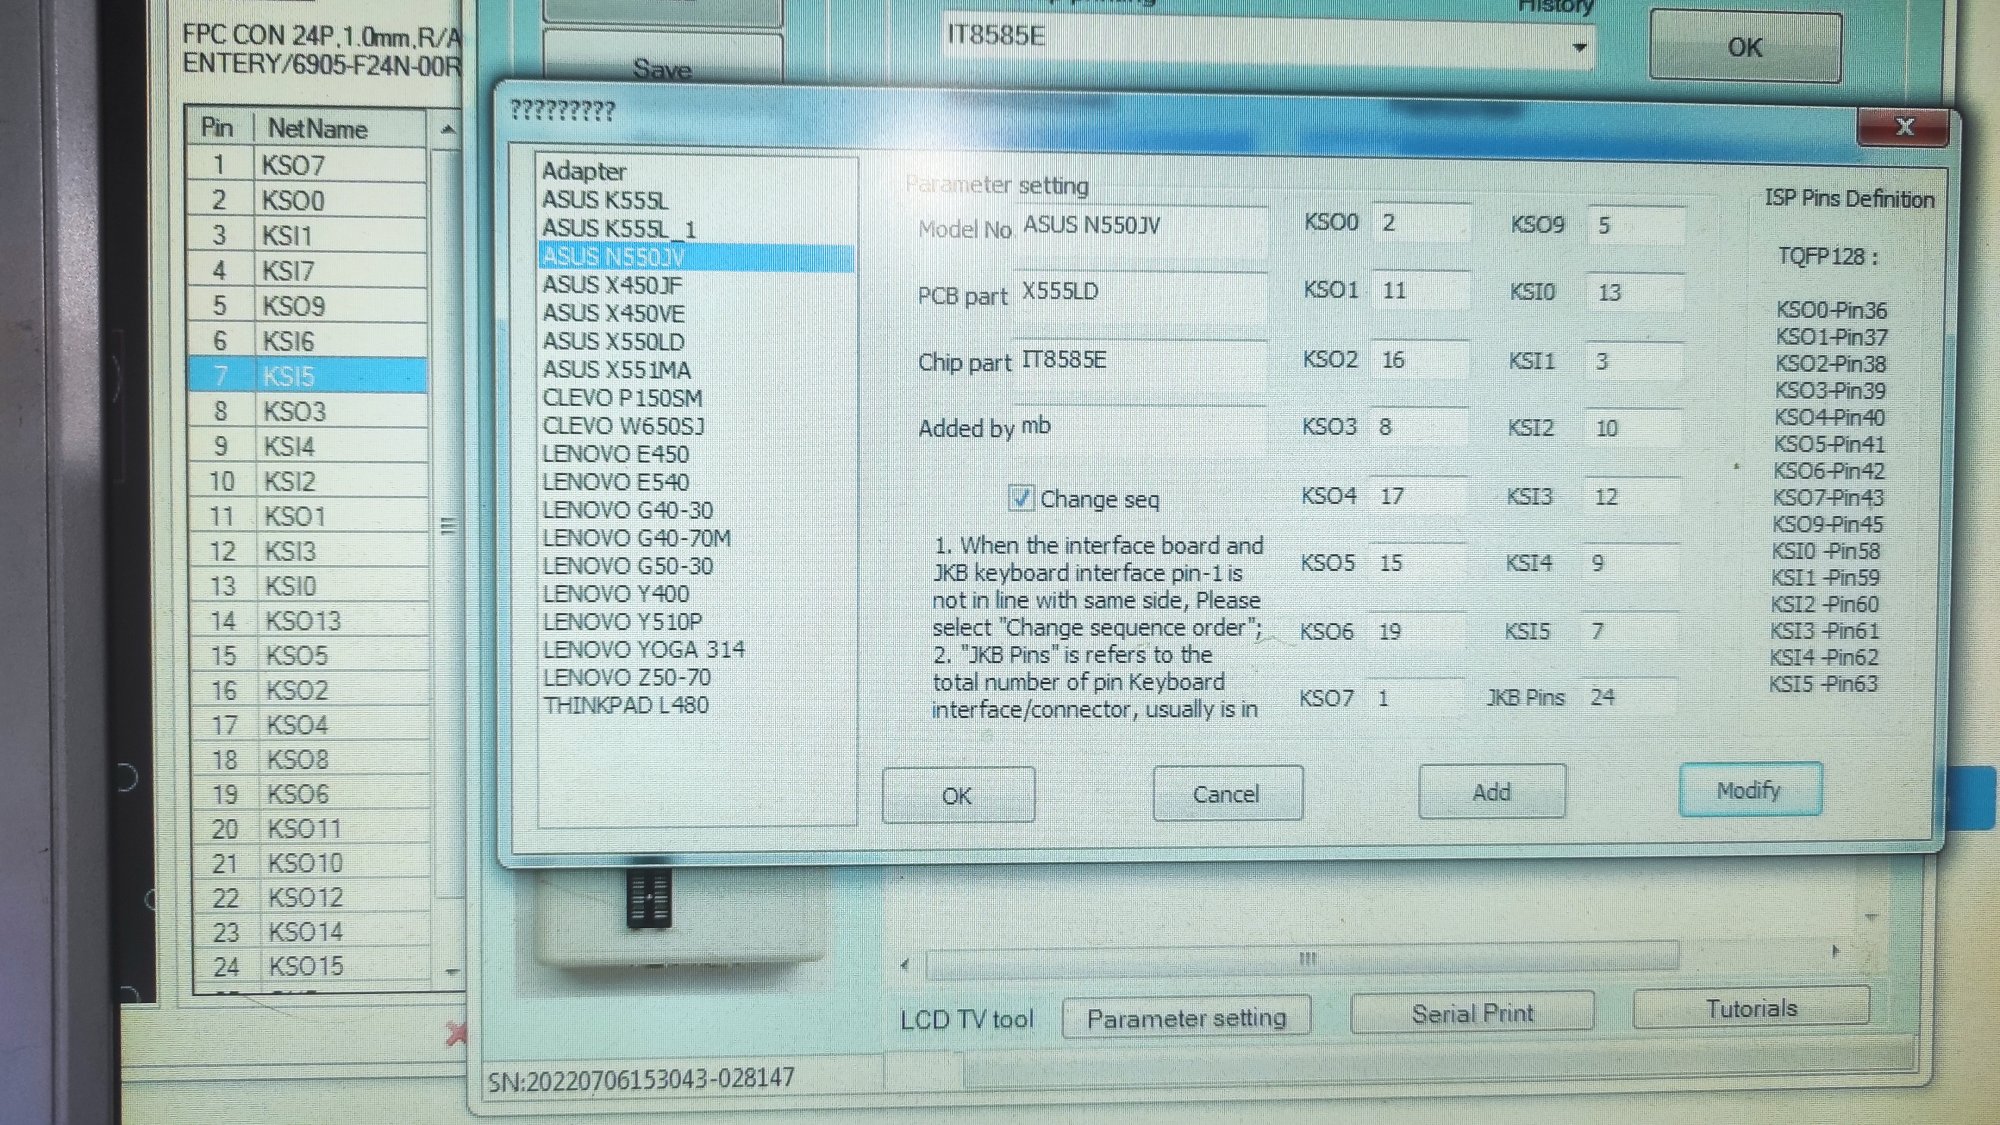This screenshot has width=2000, height=1125.
Task: Click the KSO5 value field
Action: (1418, 562)
